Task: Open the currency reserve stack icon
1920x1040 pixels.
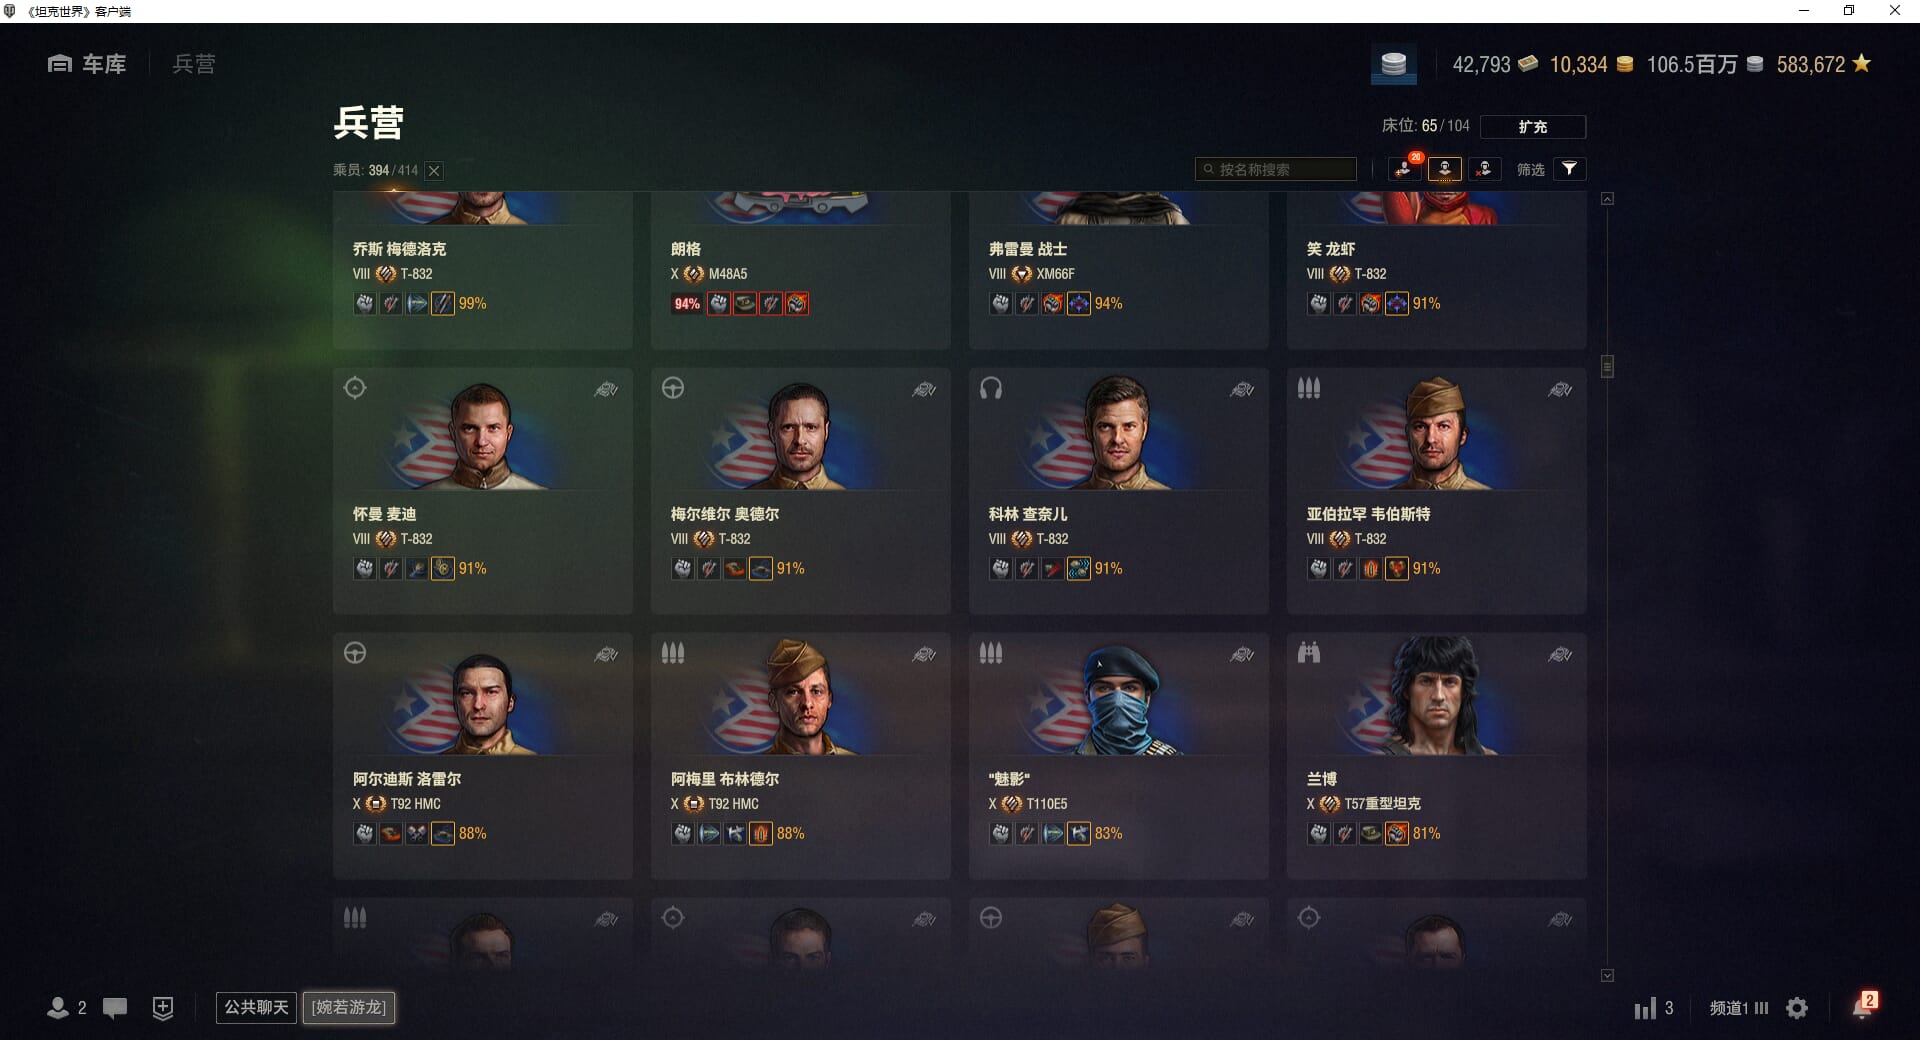Action: pyautogui.click(x=1394, y=64)
